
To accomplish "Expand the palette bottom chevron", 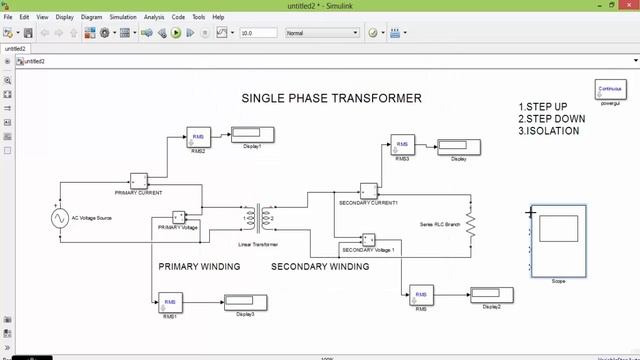I will coord(7,347).
